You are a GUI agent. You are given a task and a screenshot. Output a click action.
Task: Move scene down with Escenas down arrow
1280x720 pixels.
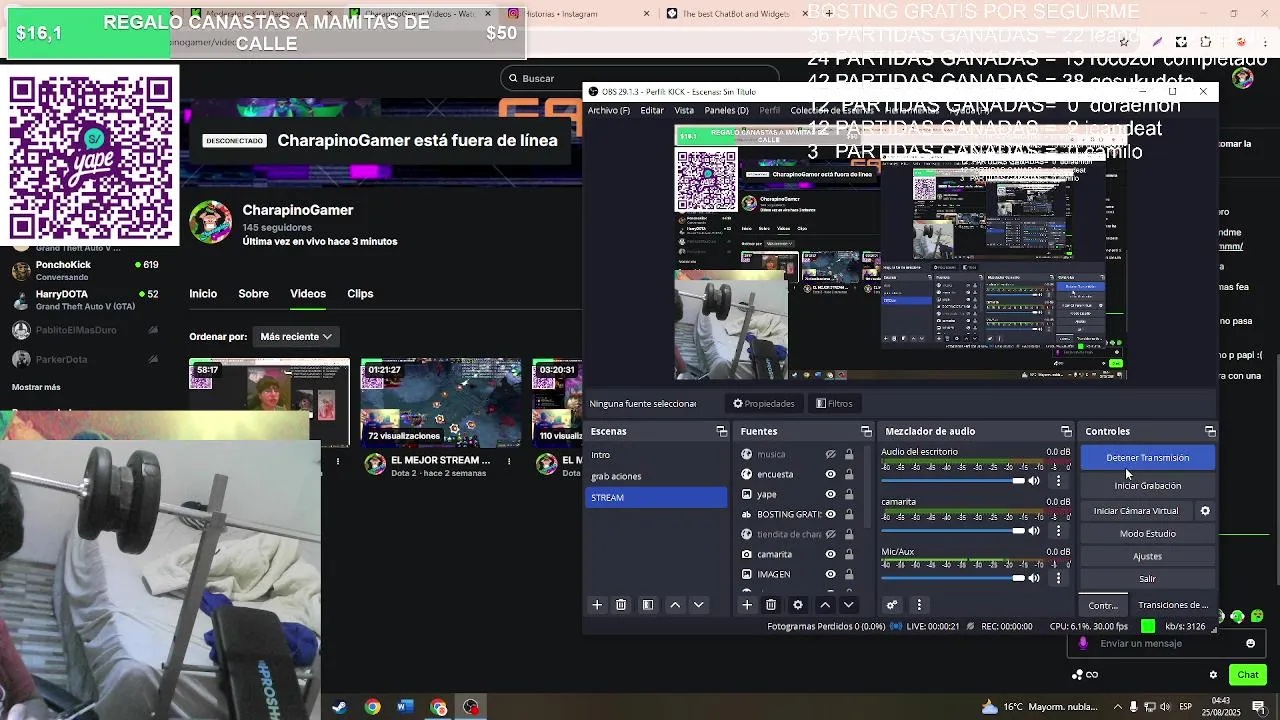pyautogui.click(x=699, y=605)
